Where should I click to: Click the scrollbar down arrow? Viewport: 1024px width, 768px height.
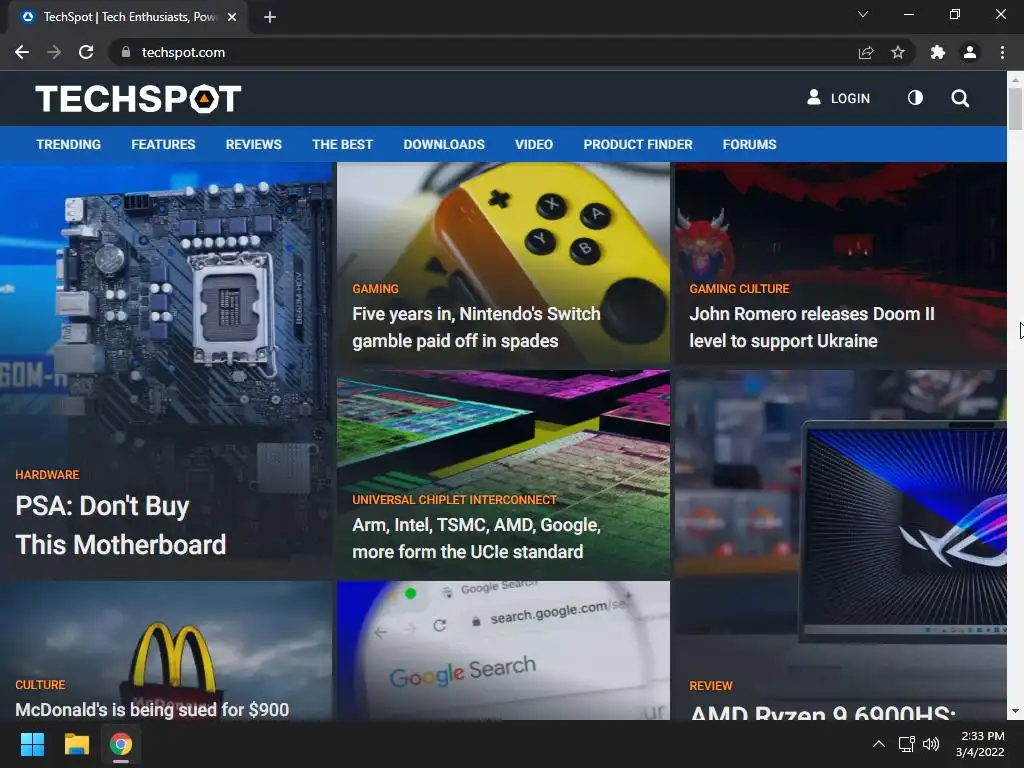tap(1015, 712)
